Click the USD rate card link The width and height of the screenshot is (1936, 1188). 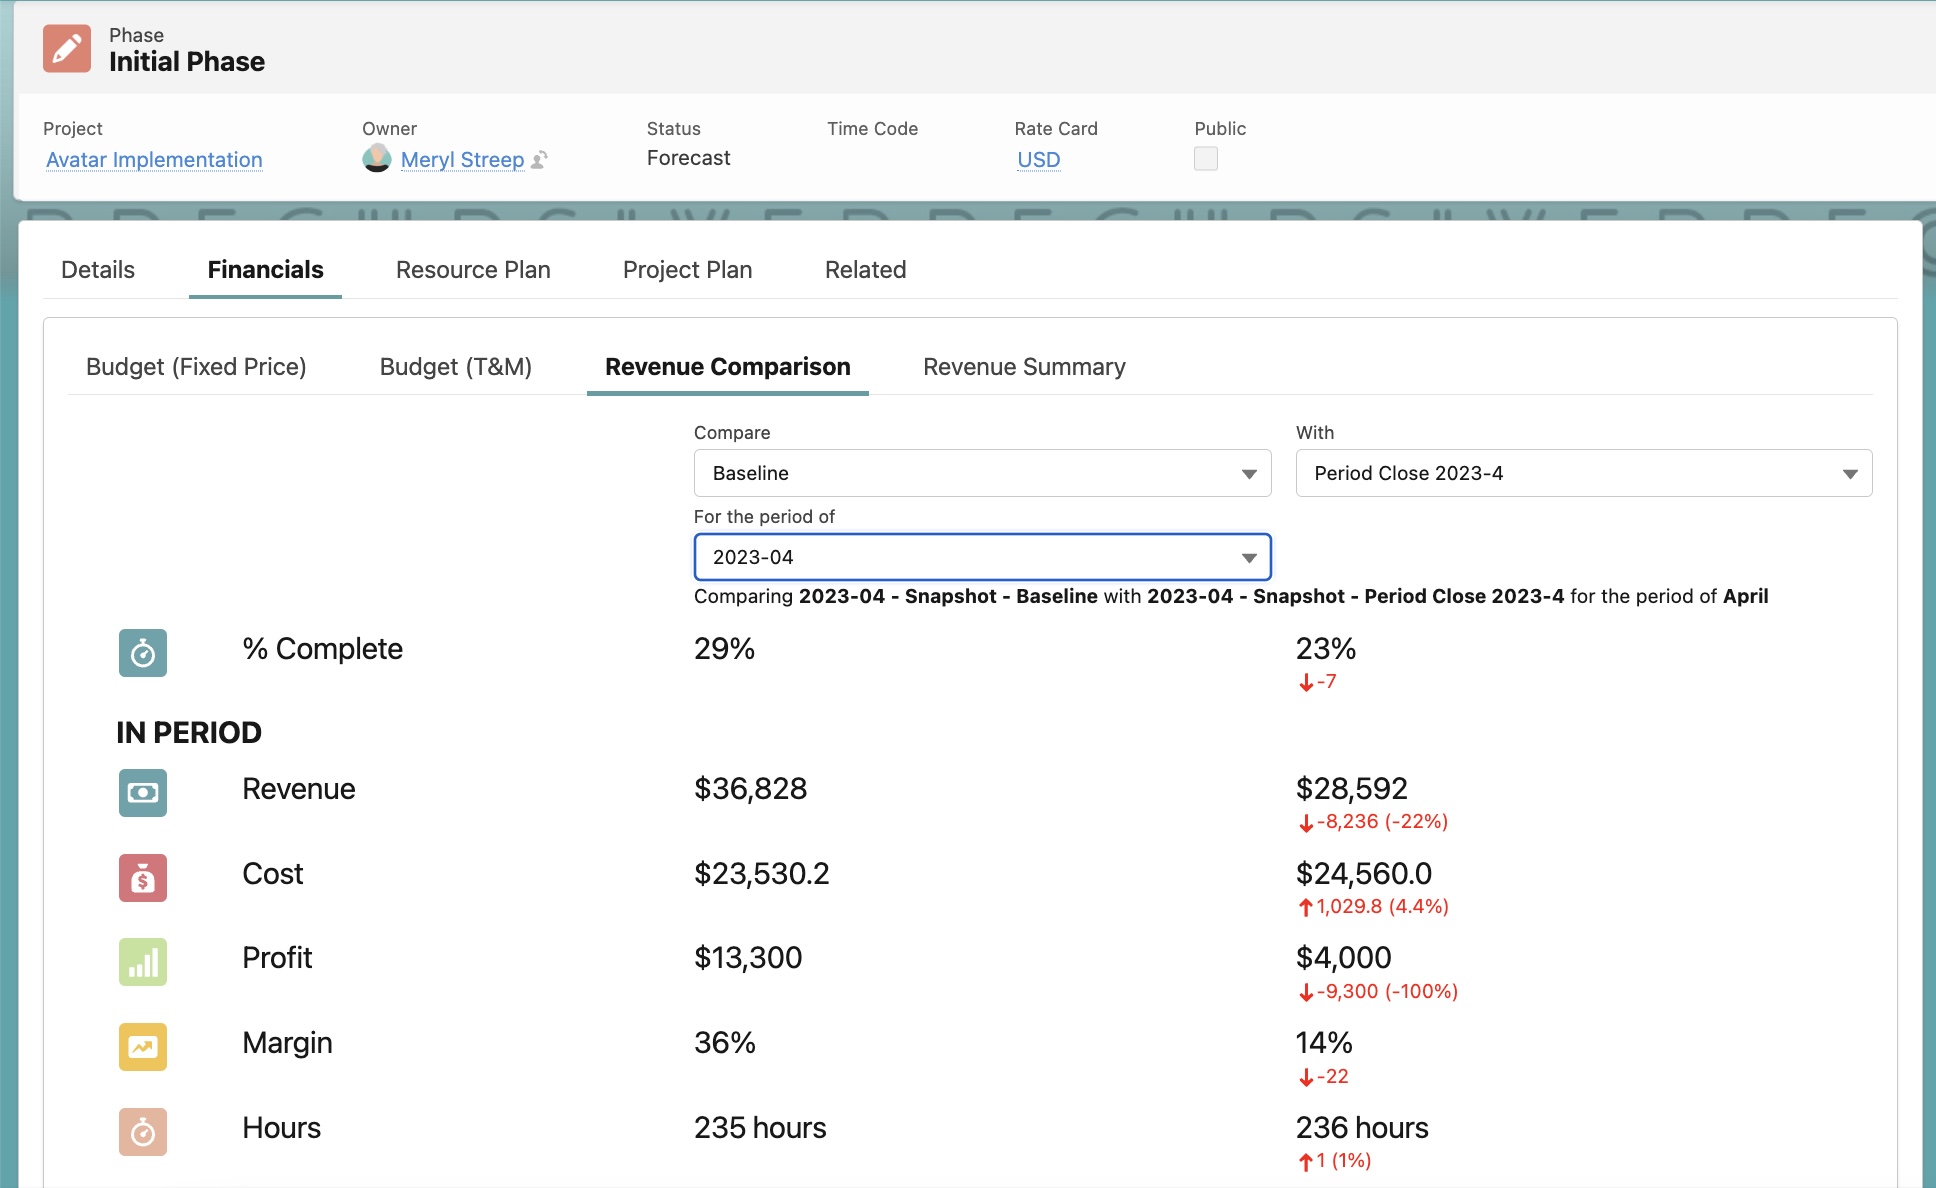click(1037, 159)
